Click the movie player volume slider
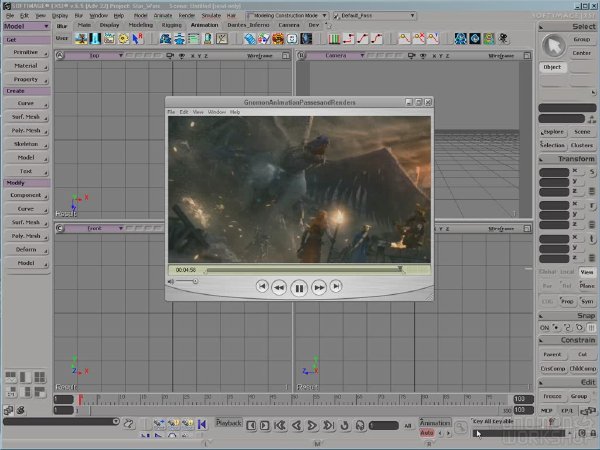 click(187, 281)
